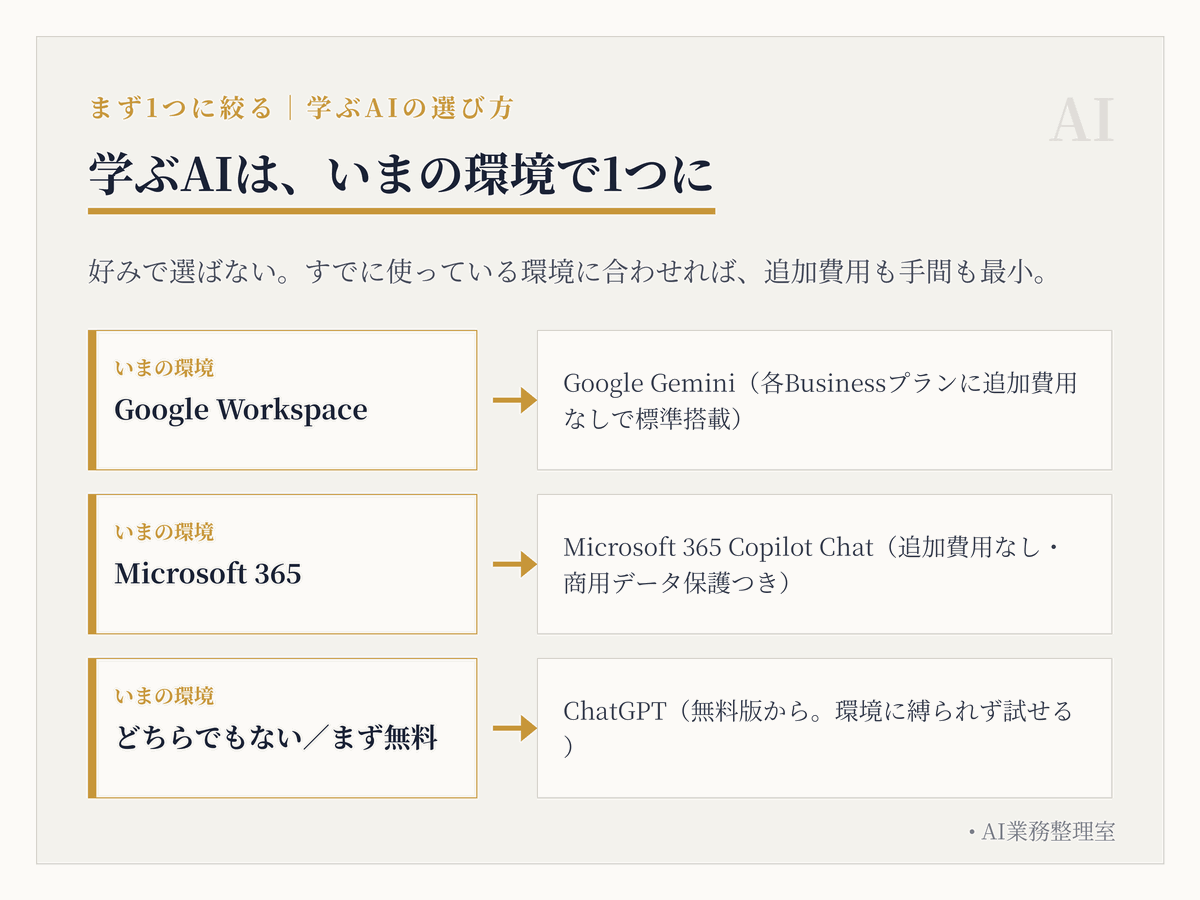Click the 'Microsoft 365 Copilot Chat' recommendation box
The height and width of the screenshot is (900, 1200).
tap(824, 564)
